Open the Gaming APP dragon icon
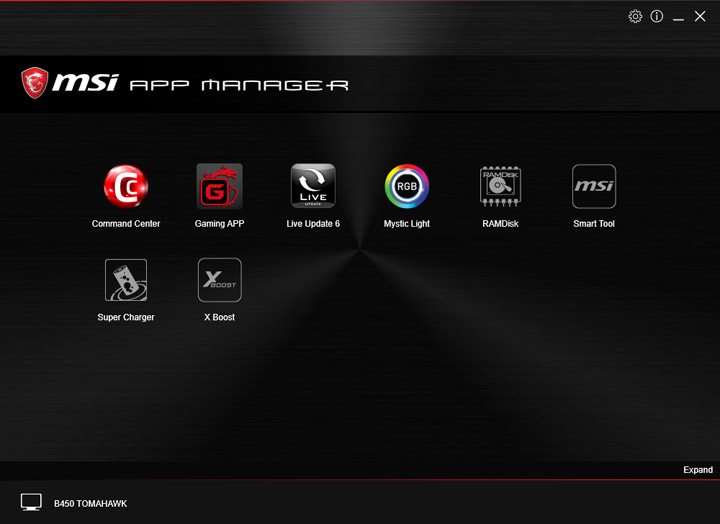Image resolution: width=720 pixels, height=524 pixels. click(219, 186)
